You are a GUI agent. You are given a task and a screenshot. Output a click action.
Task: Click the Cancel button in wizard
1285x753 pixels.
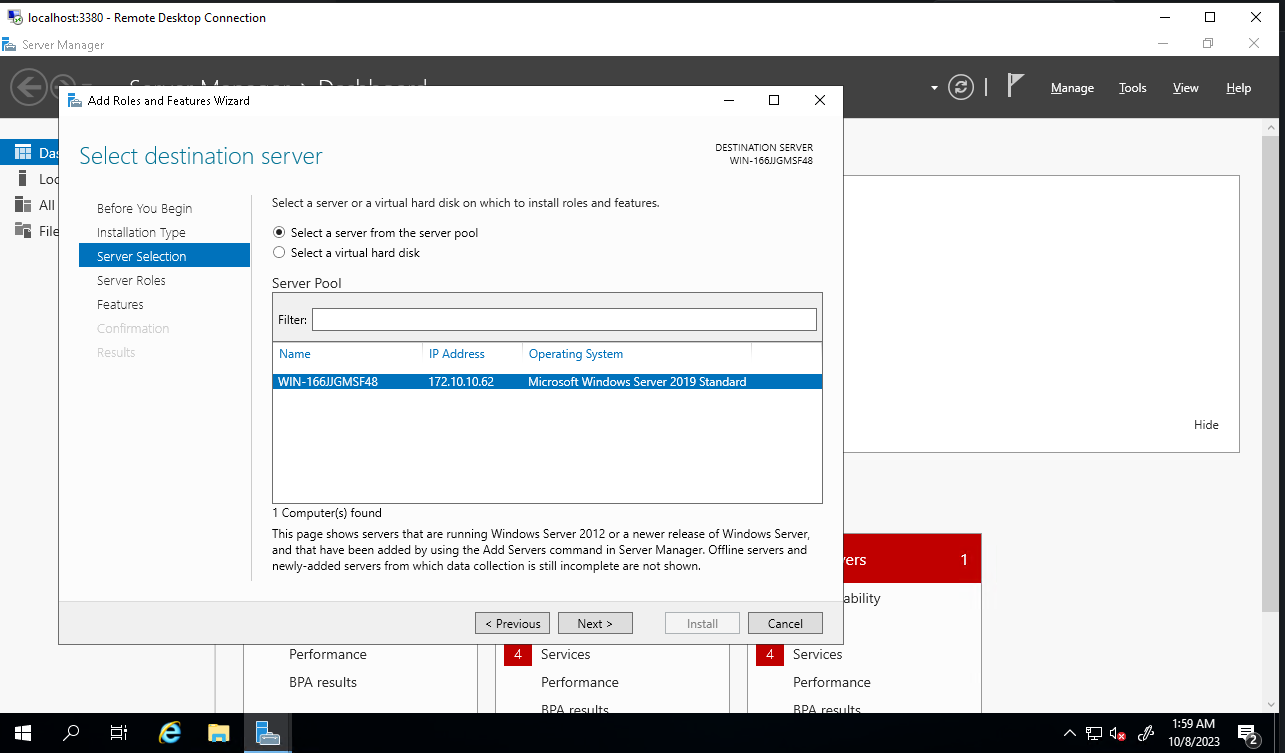(785, 623)
